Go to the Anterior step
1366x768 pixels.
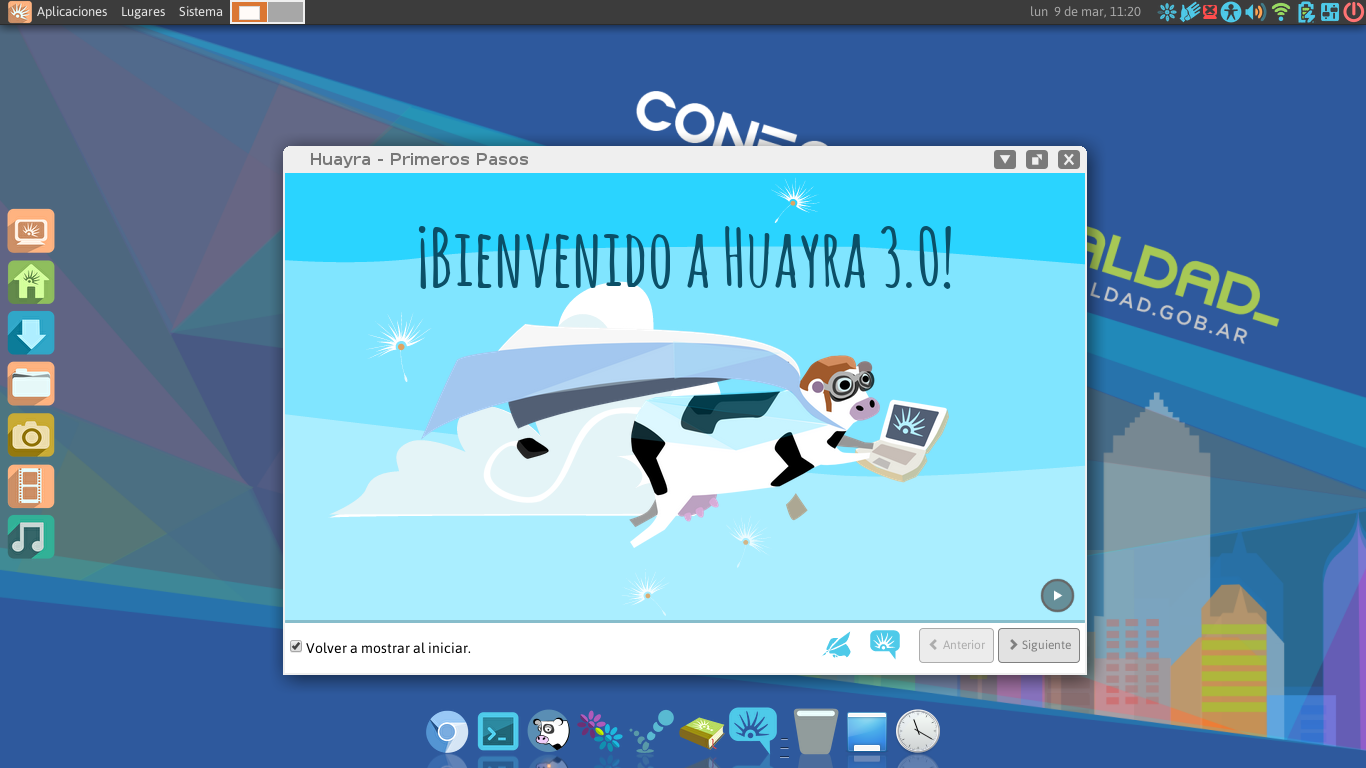[x=956, y=645]
